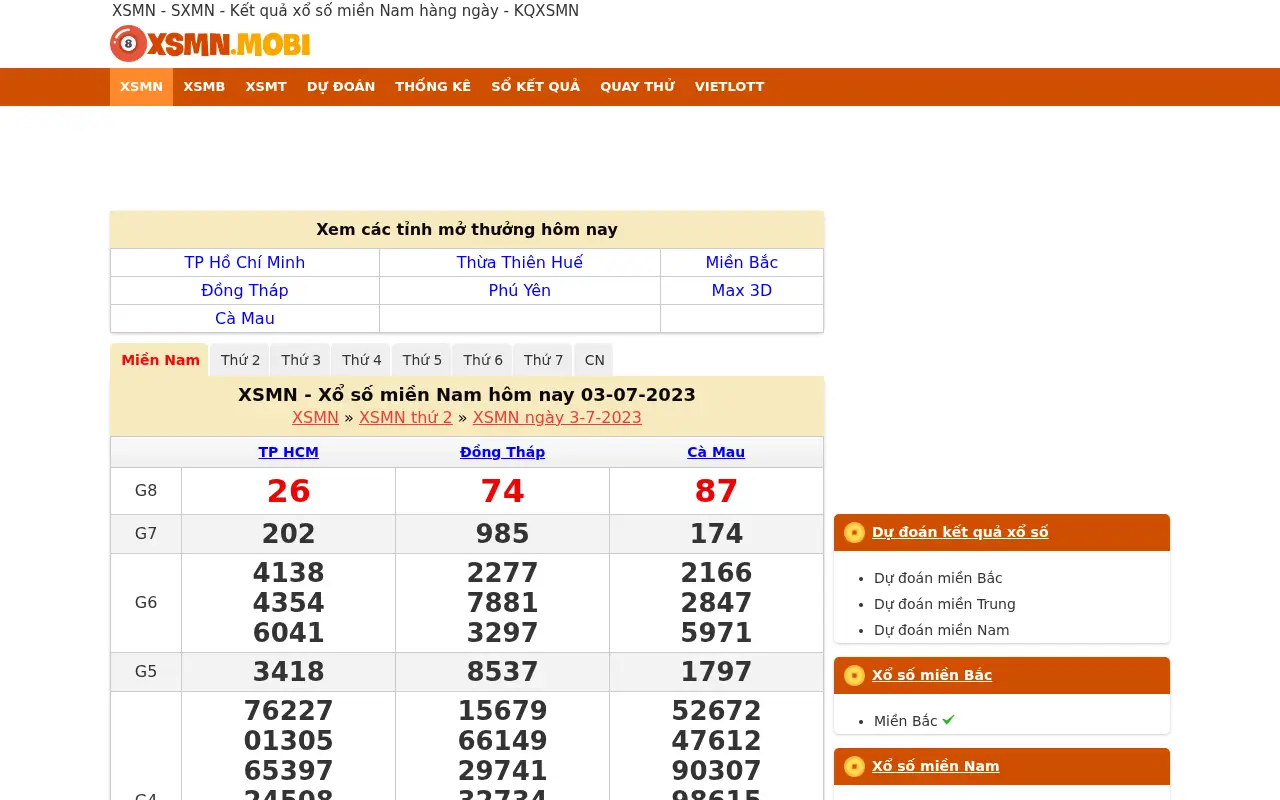Click the G7 result 985
This screenshot has width=1280, height=800.
pos(502,534)
